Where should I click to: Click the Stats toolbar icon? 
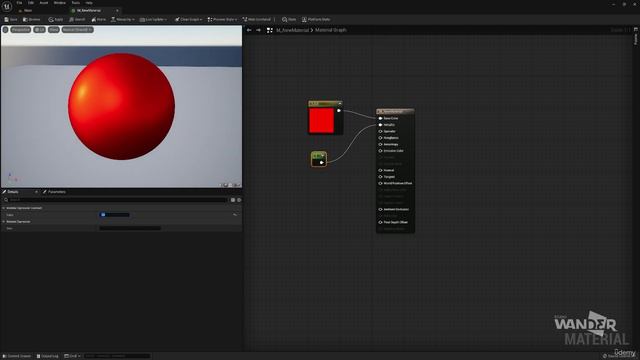[289, 19]
